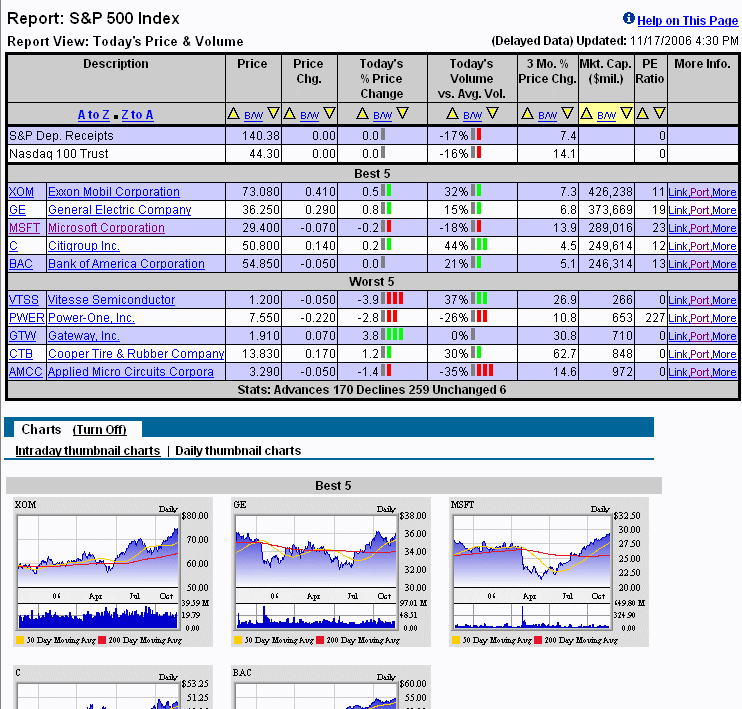Open BAC ticker symbol link

point(21,264)
